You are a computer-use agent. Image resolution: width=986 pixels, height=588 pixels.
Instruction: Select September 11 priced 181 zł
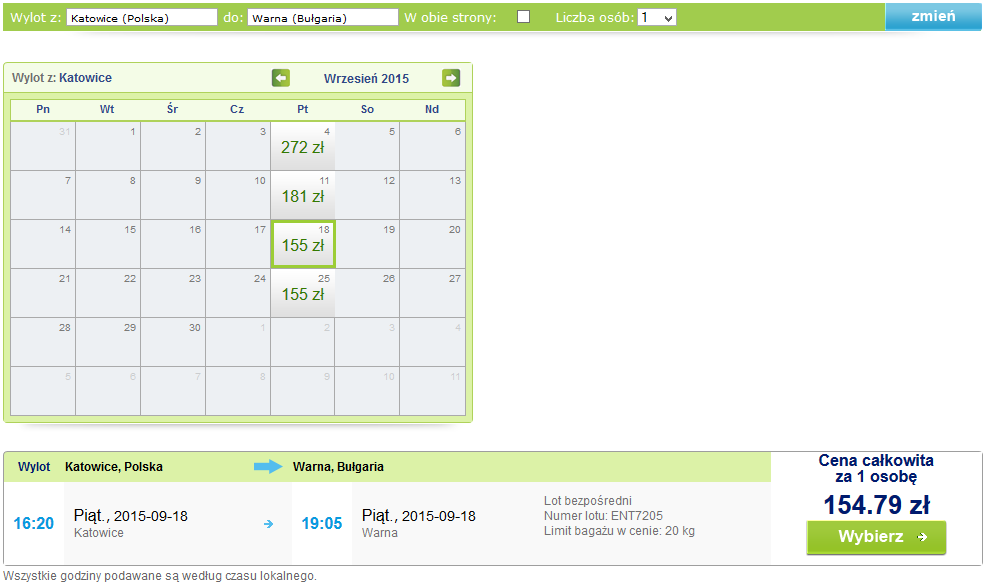pyautogui.click(x=303, y=195)
